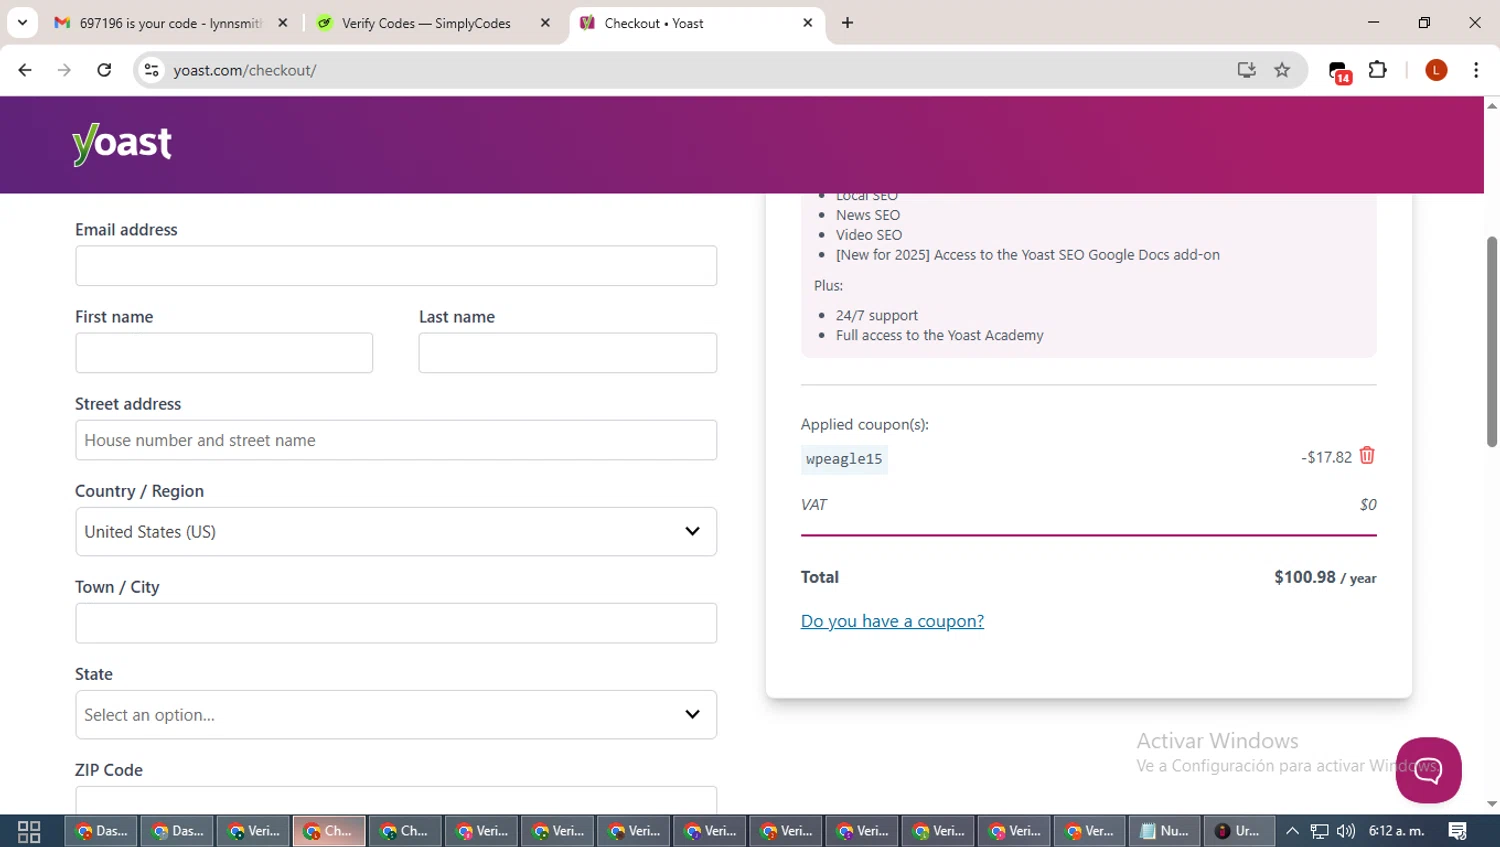
Task: Close the Gmail 697196 code tab
Action: pos(283,23)
